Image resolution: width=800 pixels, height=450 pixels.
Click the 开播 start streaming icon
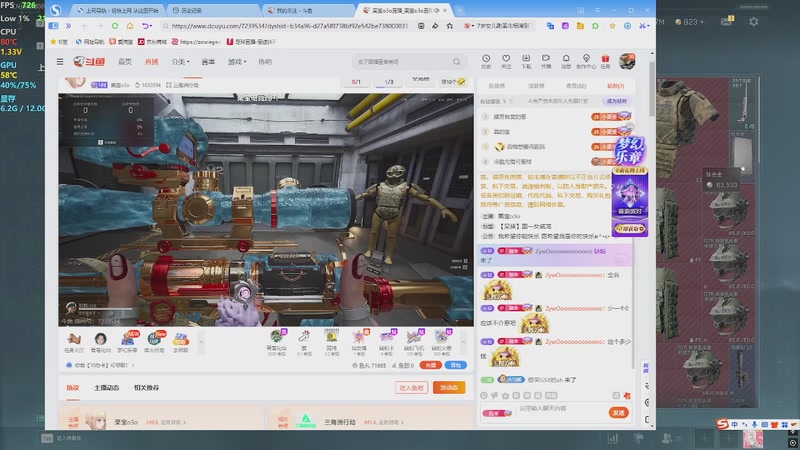[546, 61]
